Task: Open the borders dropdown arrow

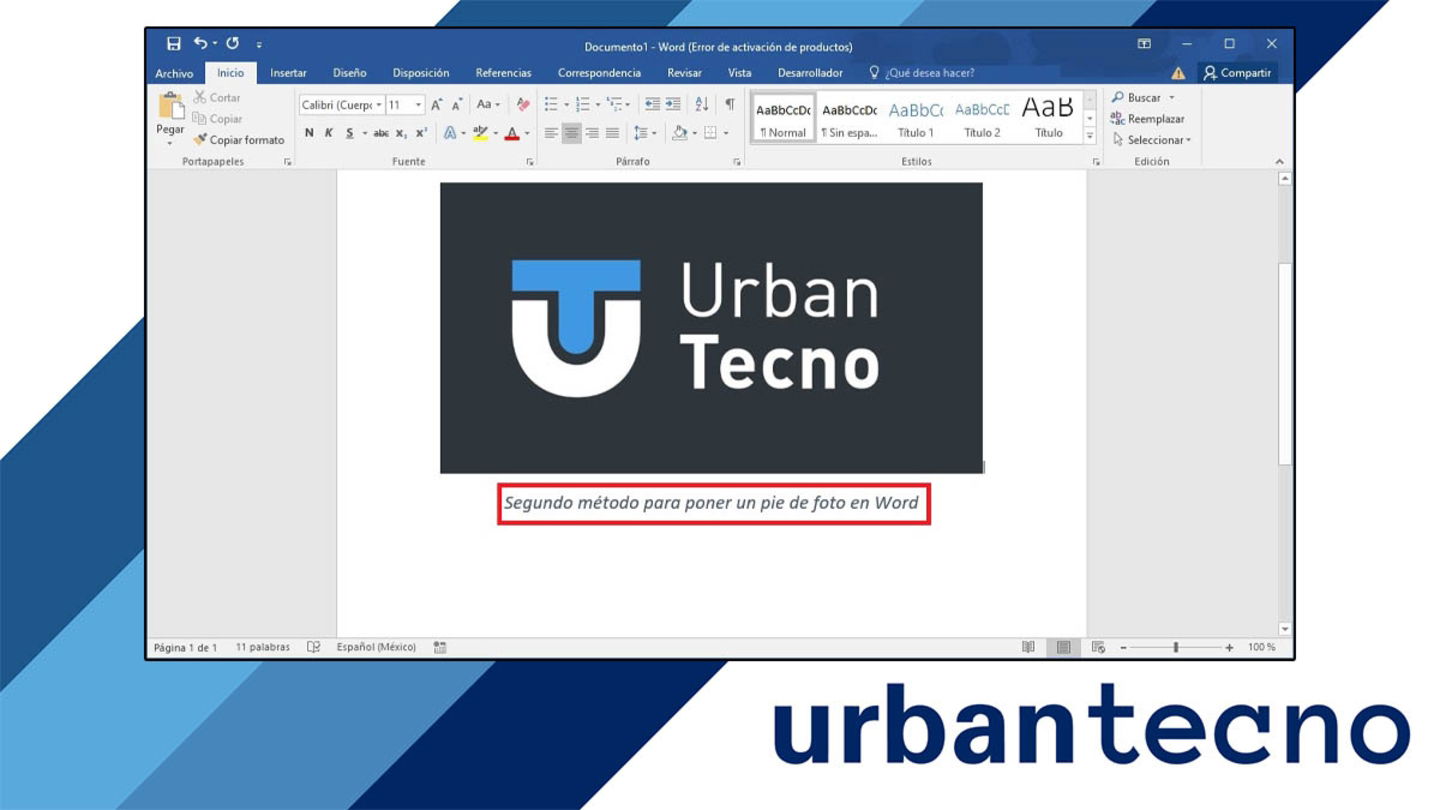Action: (726, 133)
